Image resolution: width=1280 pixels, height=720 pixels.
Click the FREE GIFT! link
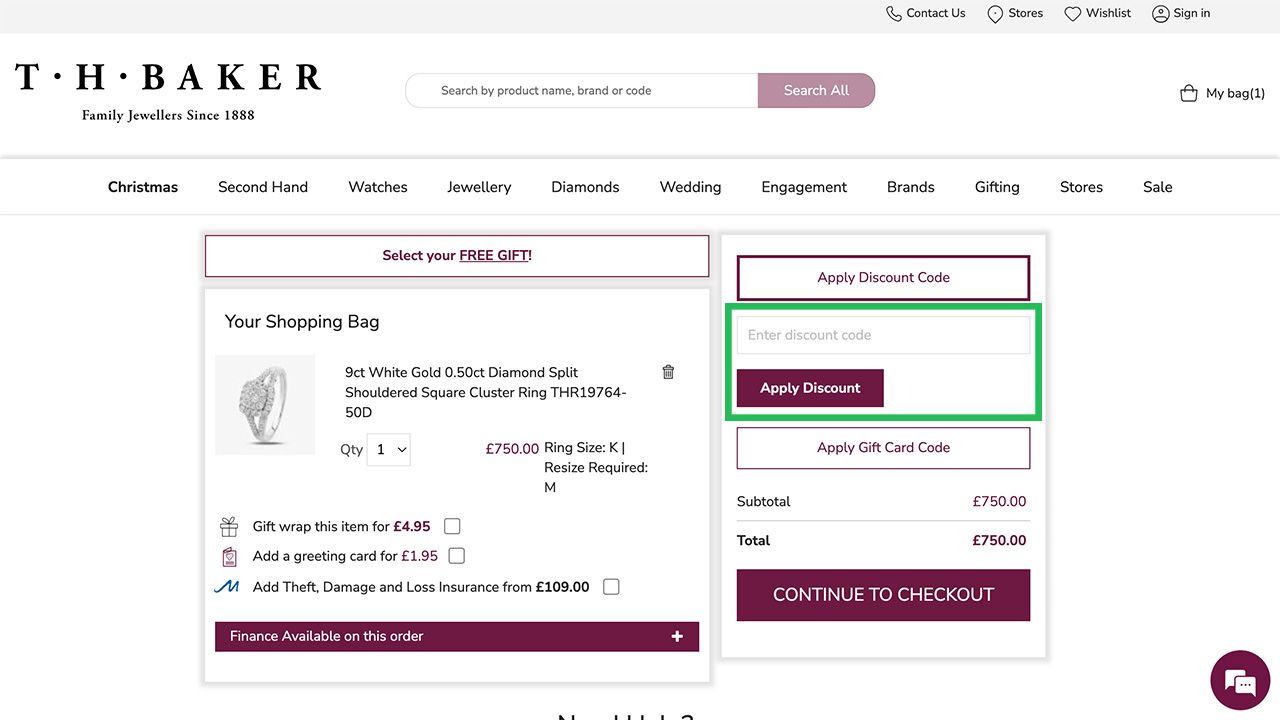[x=495, y=255]
